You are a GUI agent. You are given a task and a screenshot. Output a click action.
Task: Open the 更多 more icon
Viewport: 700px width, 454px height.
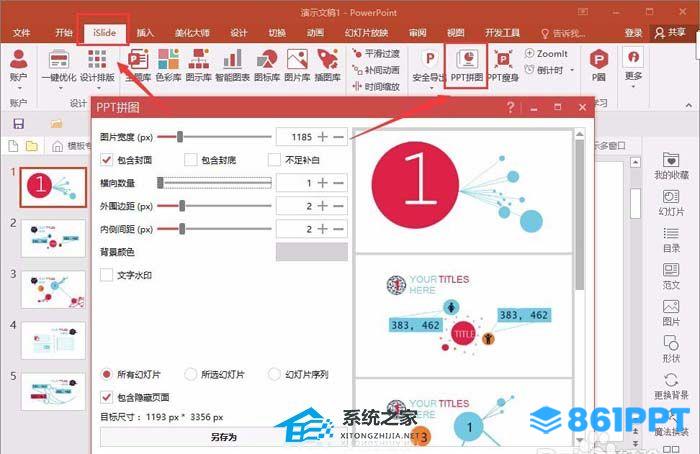(633, 57)
